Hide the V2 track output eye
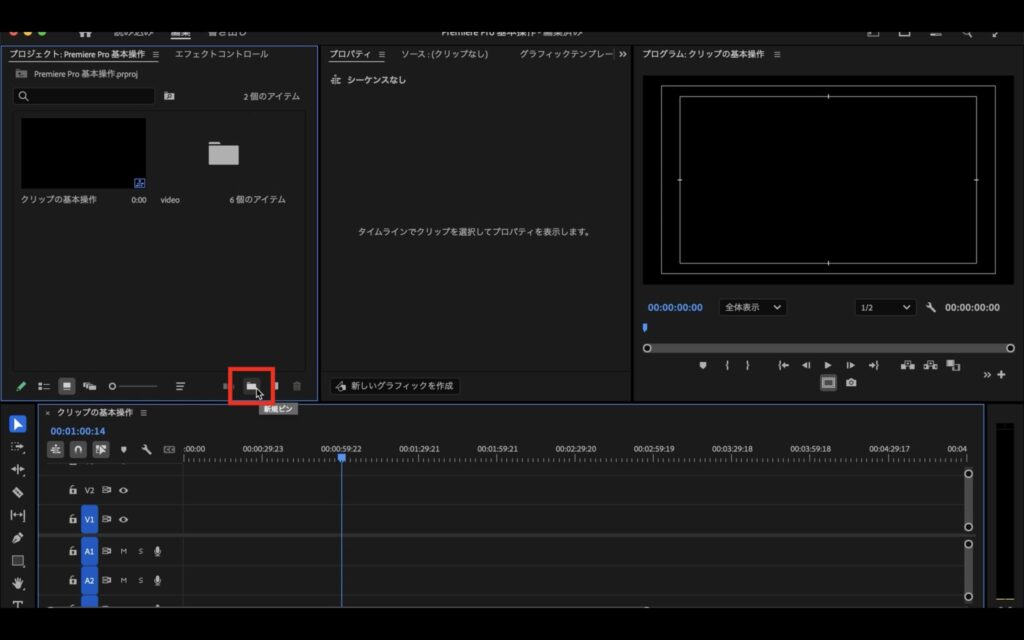This screenshot has width=1024, height=640. click(x=123, y=490)
